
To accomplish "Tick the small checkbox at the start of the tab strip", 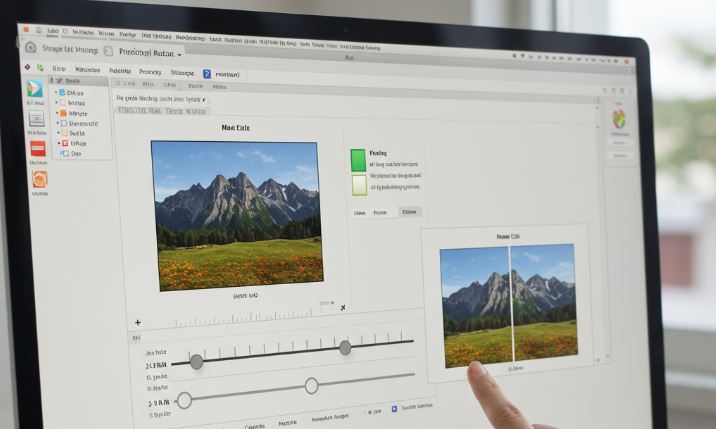I will pos(118,84).
